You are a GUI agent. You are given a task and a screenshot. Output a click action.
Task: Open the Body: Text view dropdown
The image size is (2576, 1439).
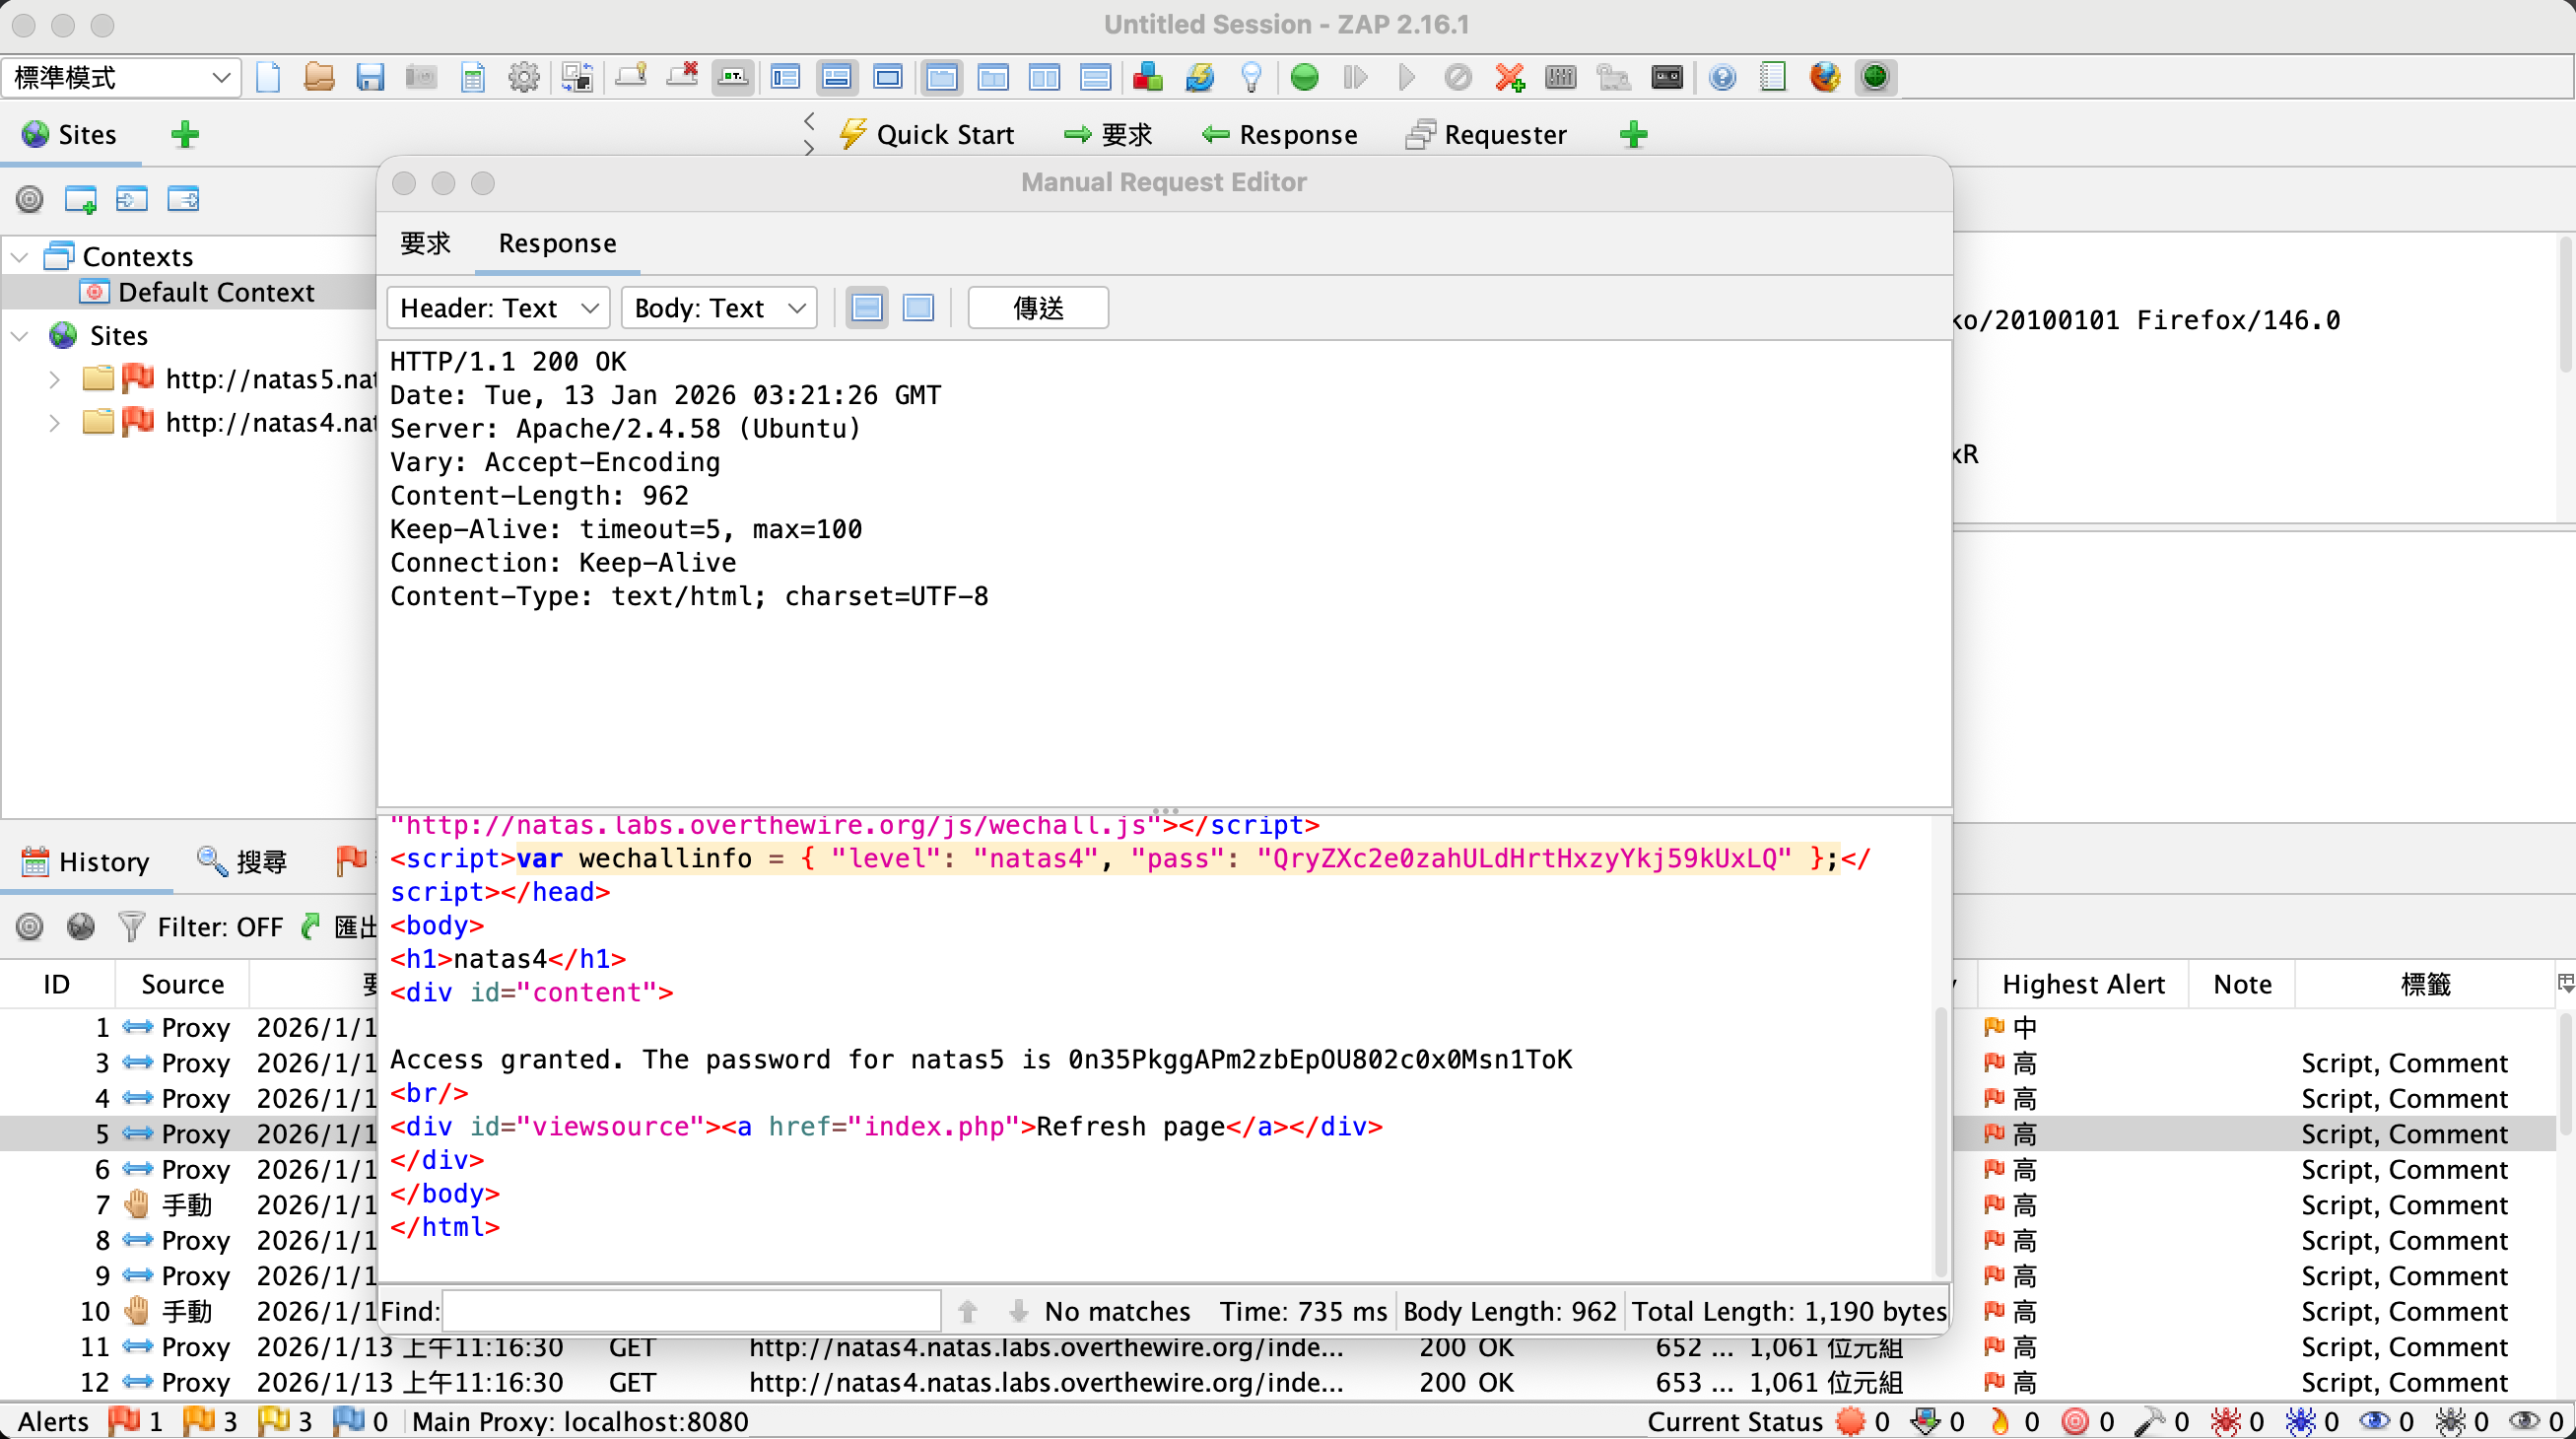(719, 308)
